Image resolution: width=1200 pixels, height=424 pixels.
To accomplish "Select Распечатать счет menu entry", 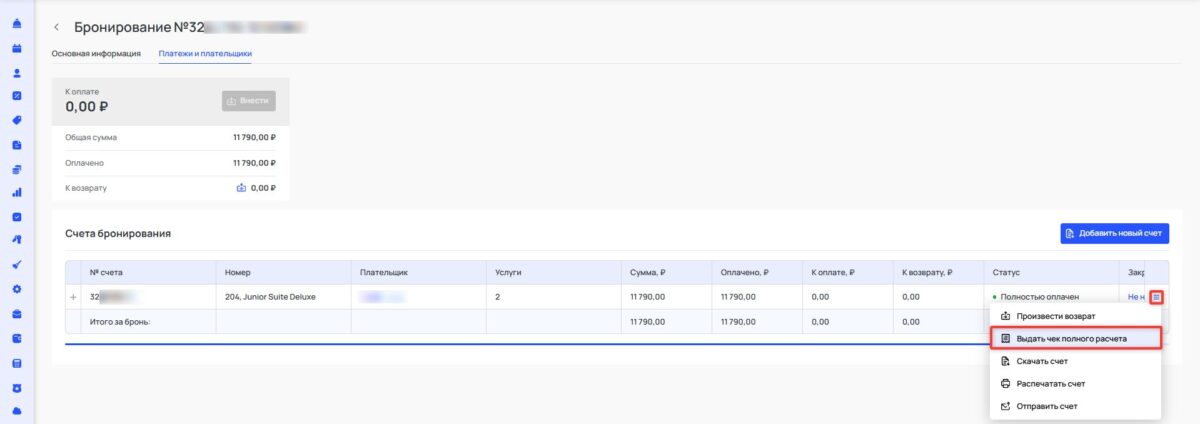I will point(1050,383).
